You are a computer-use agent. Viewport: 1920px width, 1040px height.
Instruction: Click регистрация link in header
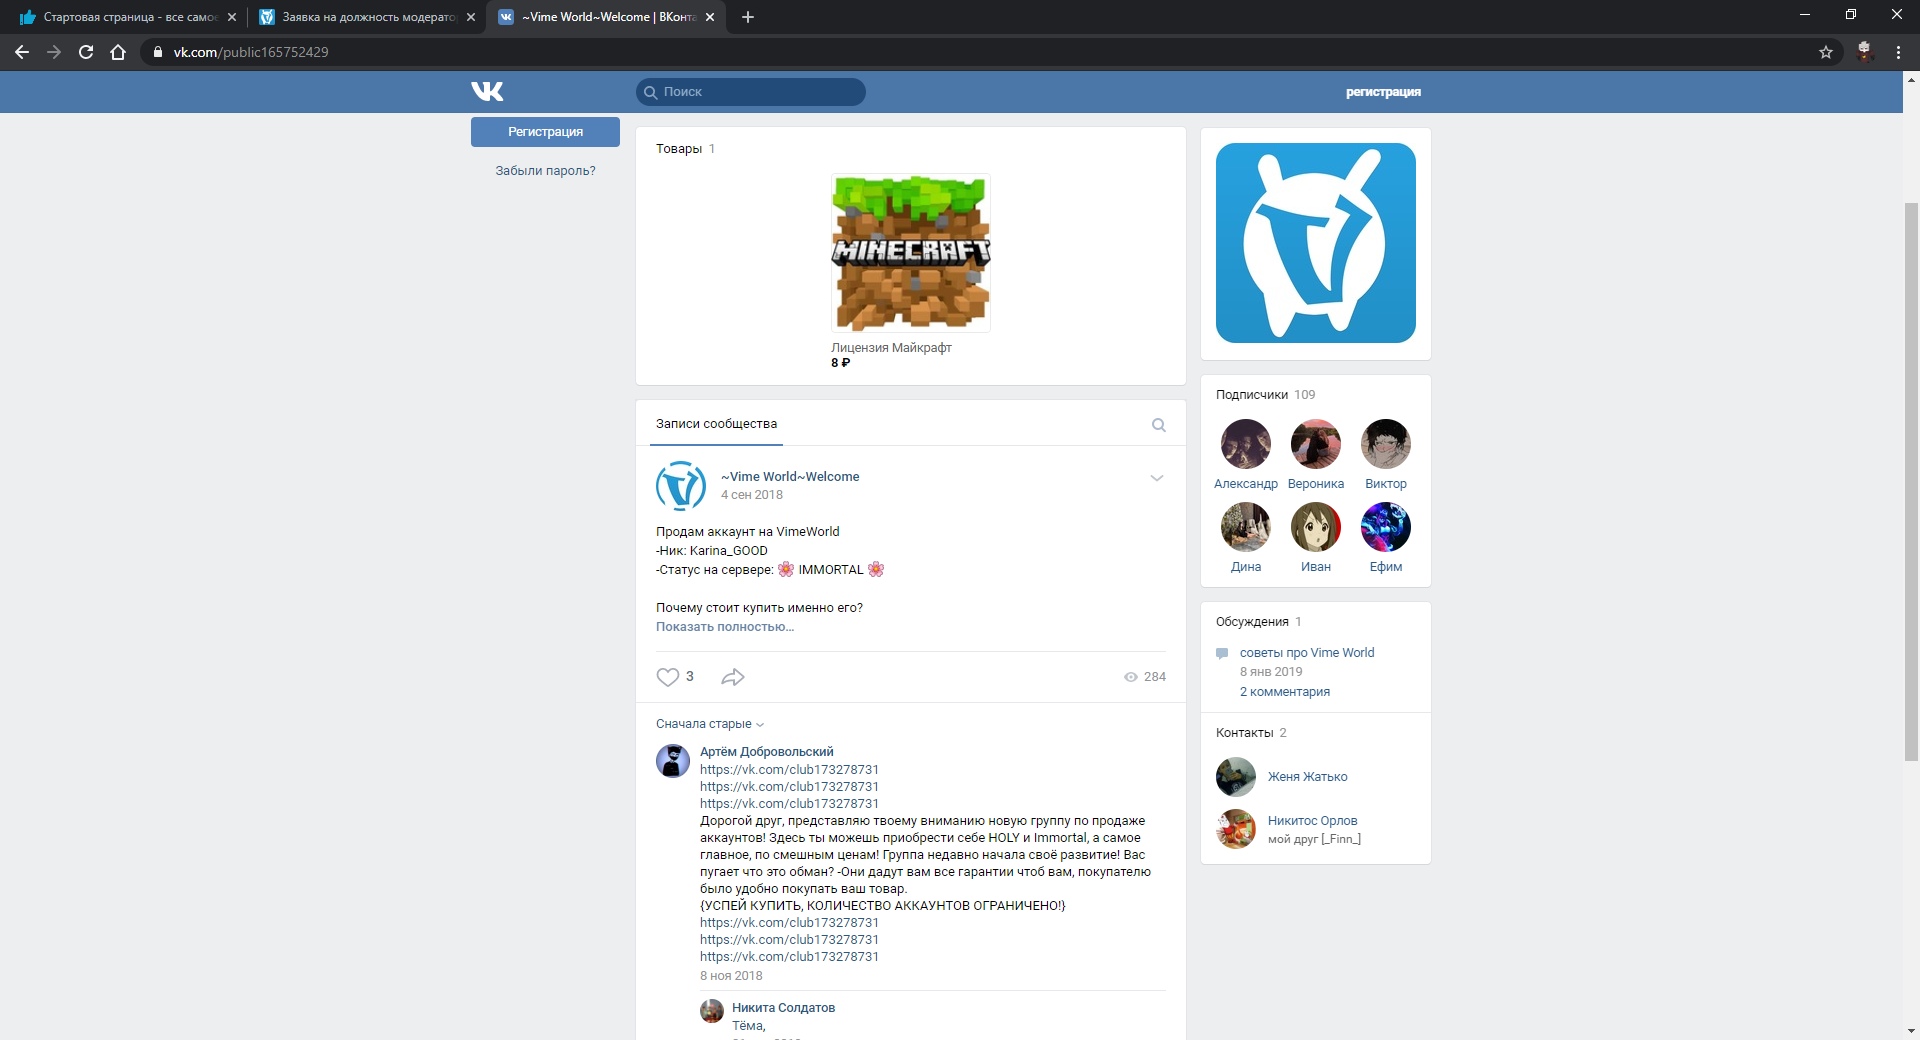[1383, 92]
